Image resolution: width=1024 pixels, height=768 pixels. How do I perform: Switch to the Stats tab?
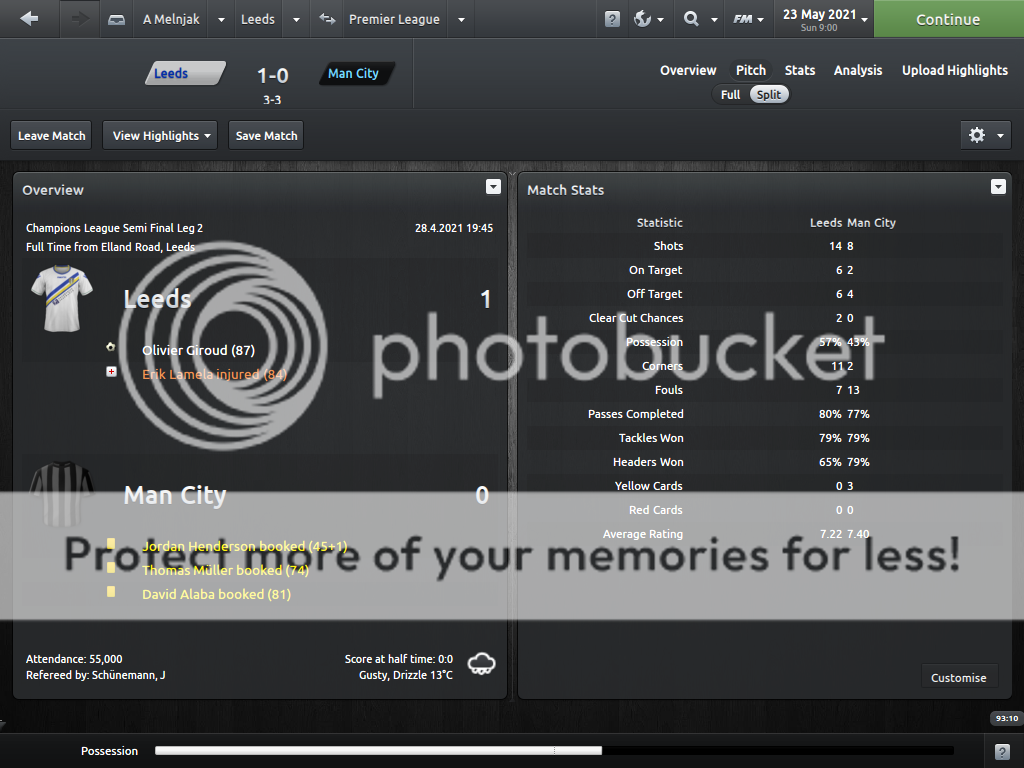tap(799, 70)
